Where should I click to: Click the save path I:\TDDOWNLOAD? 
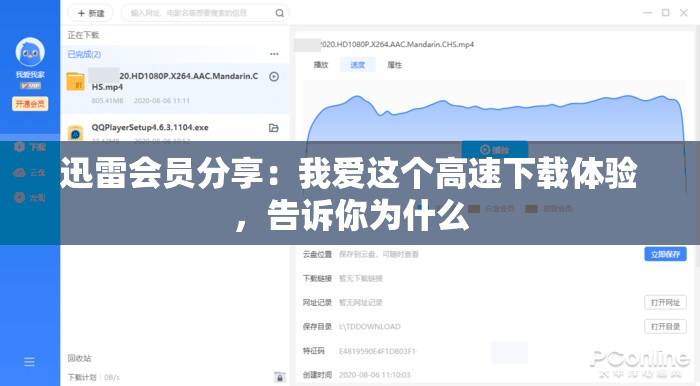370,327
